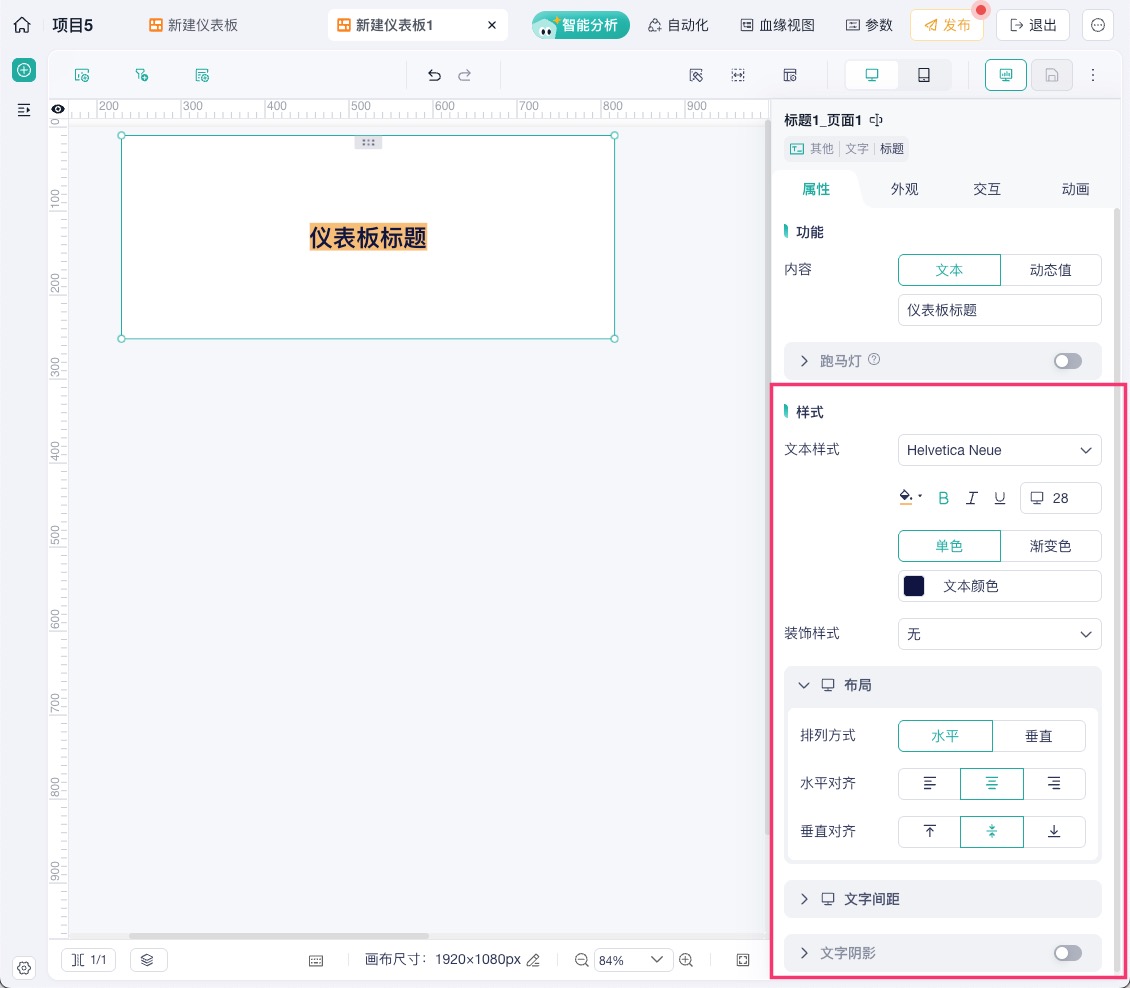Image resolution: width=1130 pixels, height=988 pixels.
Task: Open the three-dot more options menu
Action: (x=1093, y=75)
